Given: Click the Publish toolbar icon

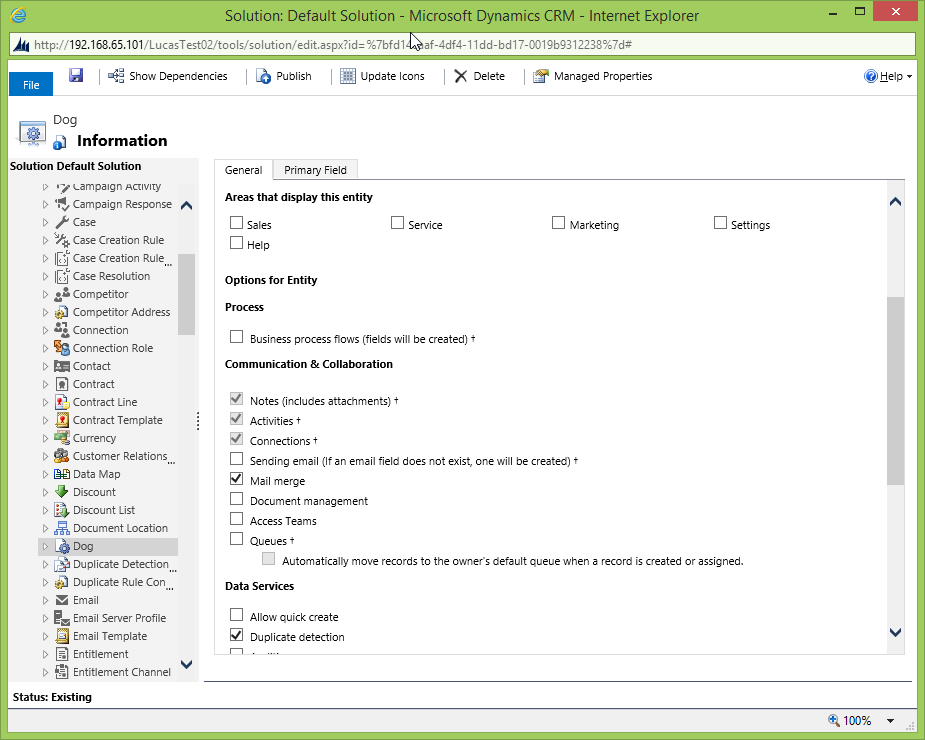Looking at the screenshot, I should (x=263, y=76).
